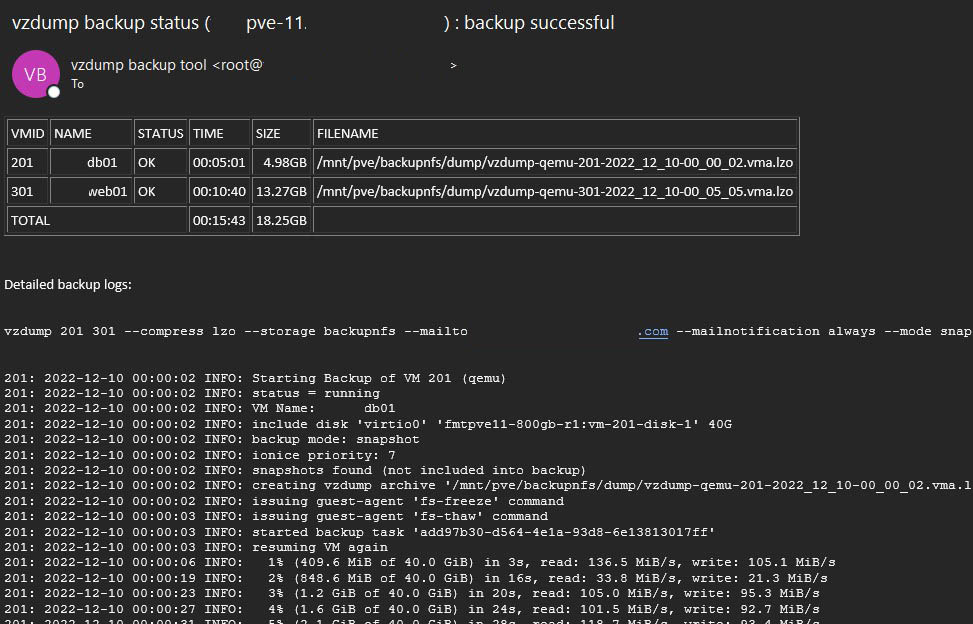Click the TIME column header
This screenshot has height=624, width=973.
click(x=209, y=133)
